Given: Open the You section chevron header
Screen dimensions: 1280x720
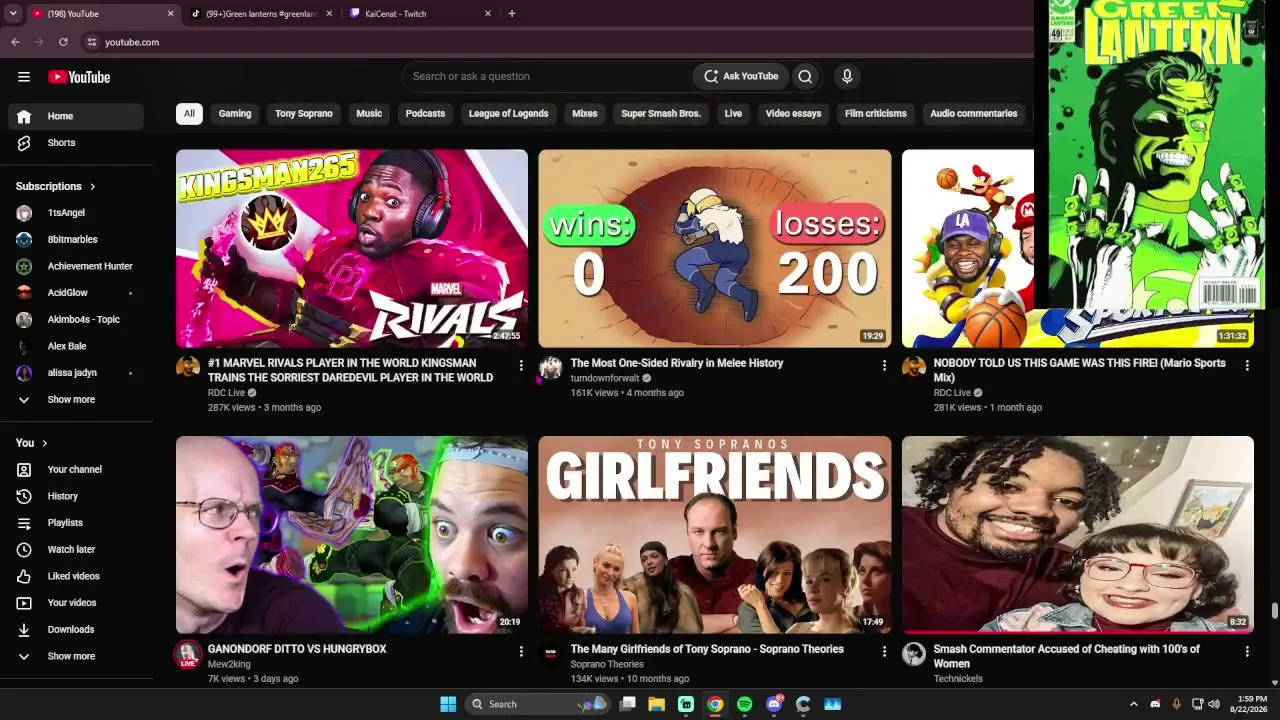Looking at the screenshot, I should pos(32,443).
